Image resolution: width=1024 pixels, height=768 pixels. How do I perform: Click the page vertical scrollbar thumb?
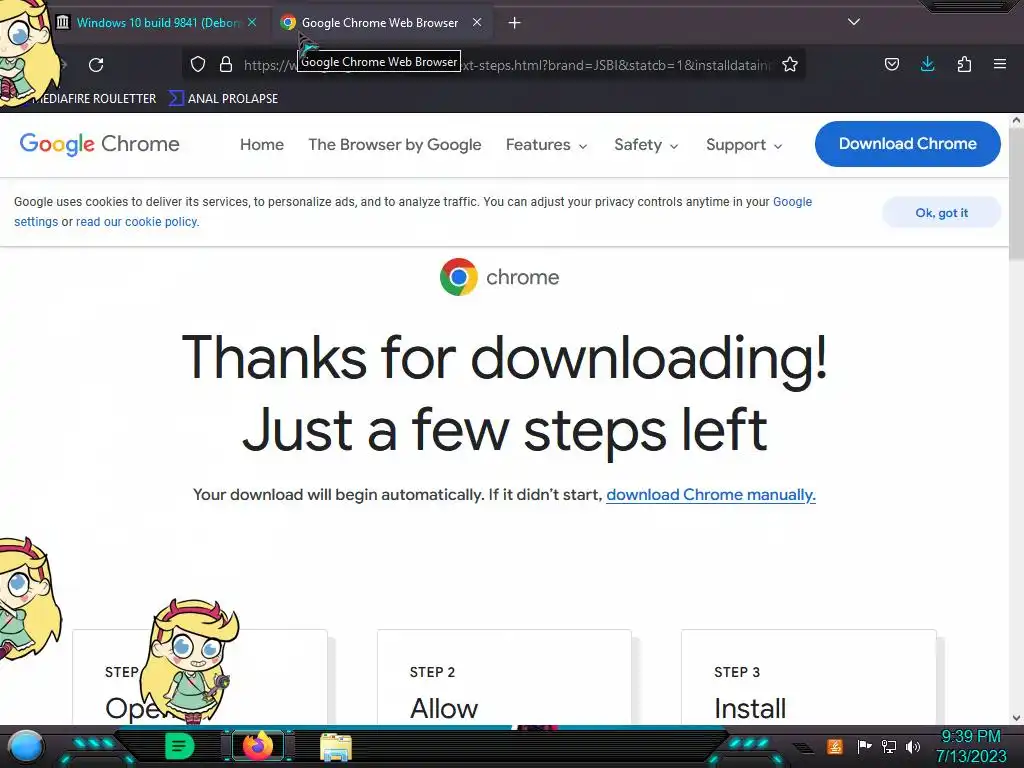(x=1016, y=194)
